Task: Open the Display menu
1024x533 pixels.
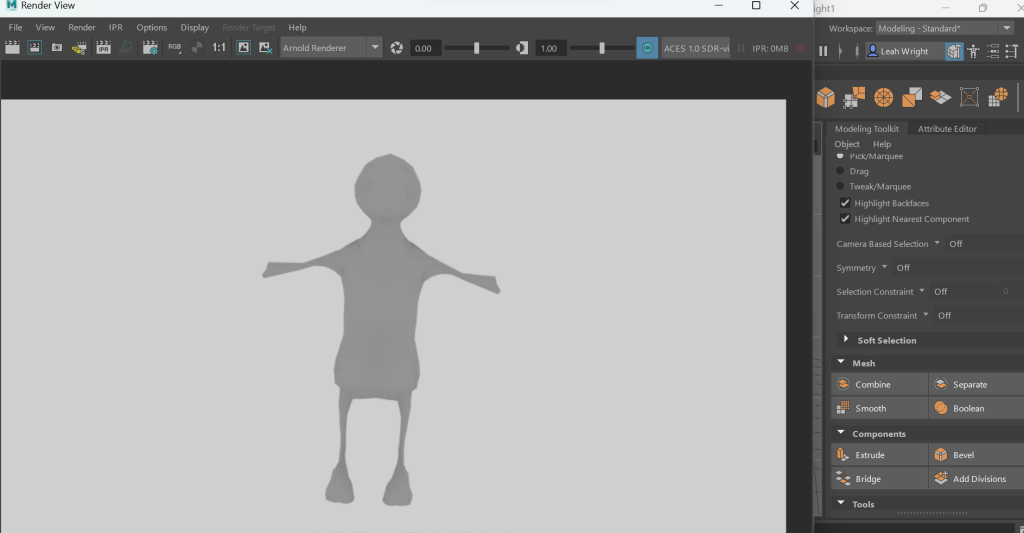Action: (x=195, y=27)
